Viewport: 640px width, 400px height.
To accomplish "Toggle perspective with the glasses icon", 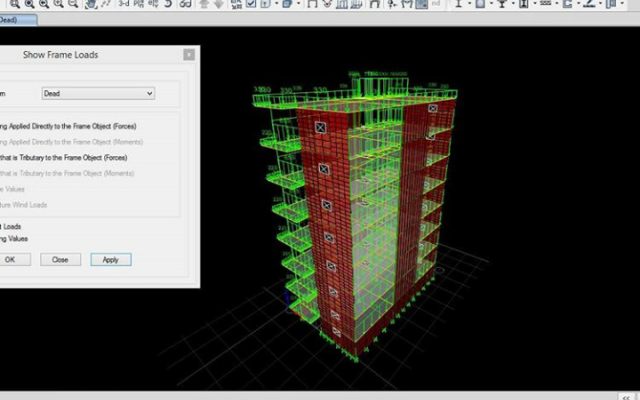I will point(185,4).
